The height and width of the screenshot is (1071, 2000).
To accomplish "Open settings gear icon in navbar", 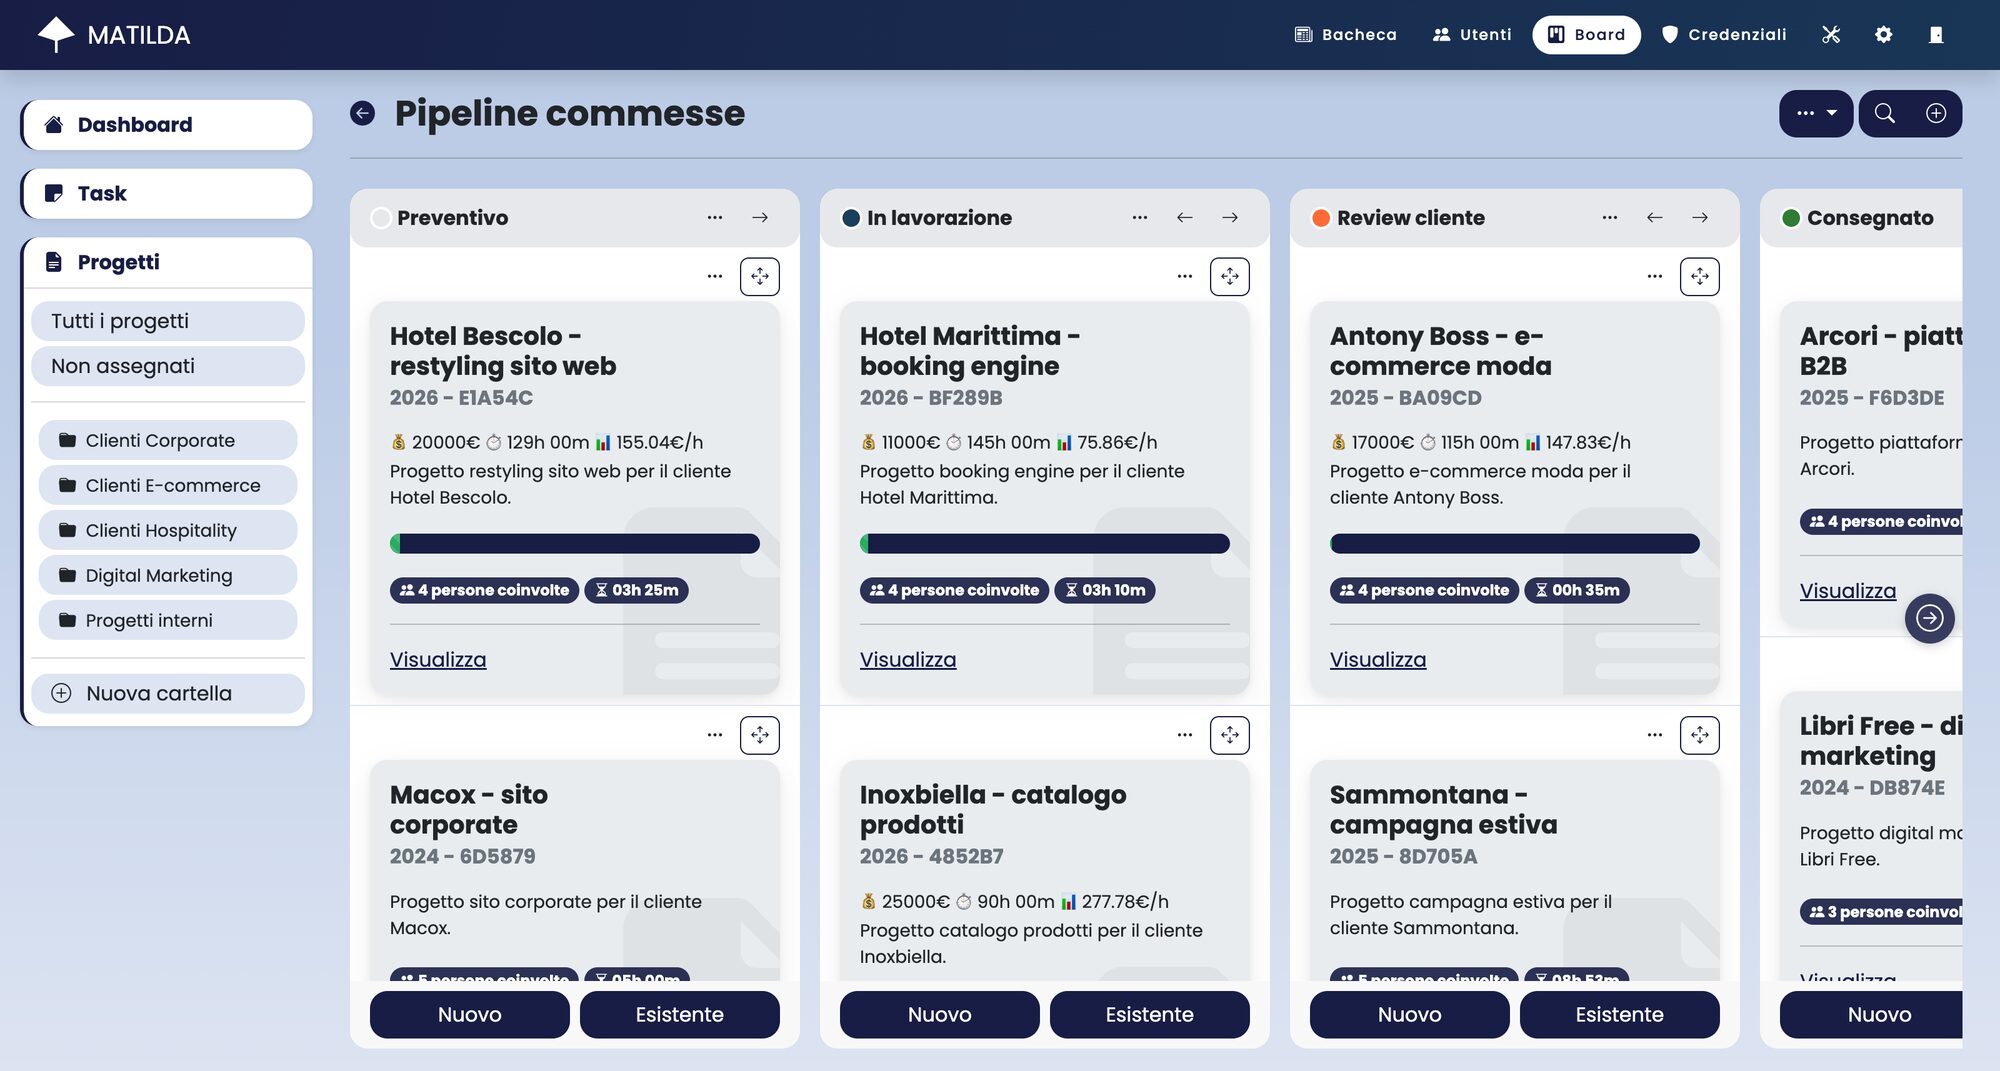I will [1883, 35].
